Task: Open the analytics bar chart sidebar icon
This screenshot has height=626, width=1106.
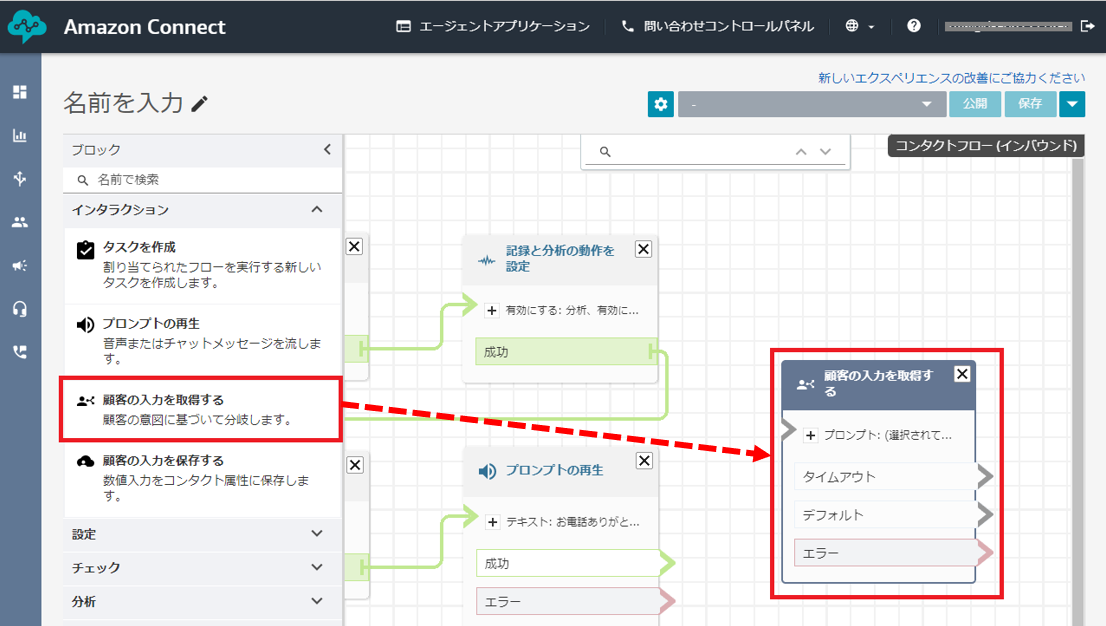Action: [x=20, y=136]
